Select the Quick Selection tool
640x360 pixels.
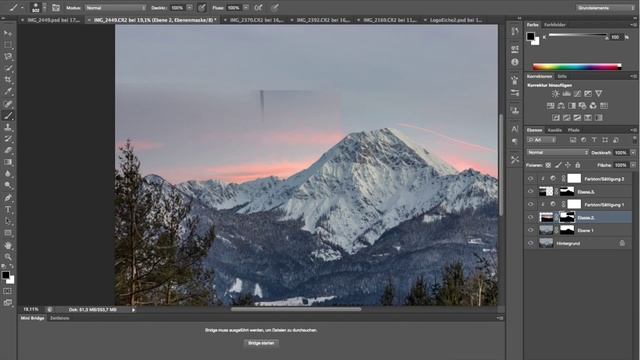[x=8, y=69]
